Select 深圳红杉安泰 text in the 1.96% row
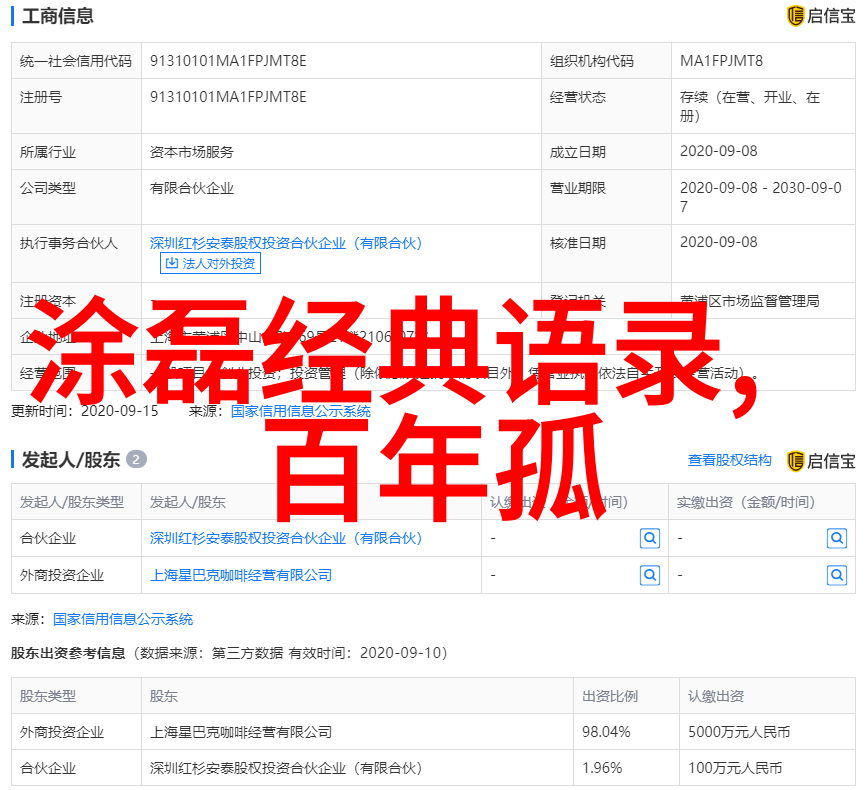The height and width of the screenshot is (790, 867). click(286, 768)
